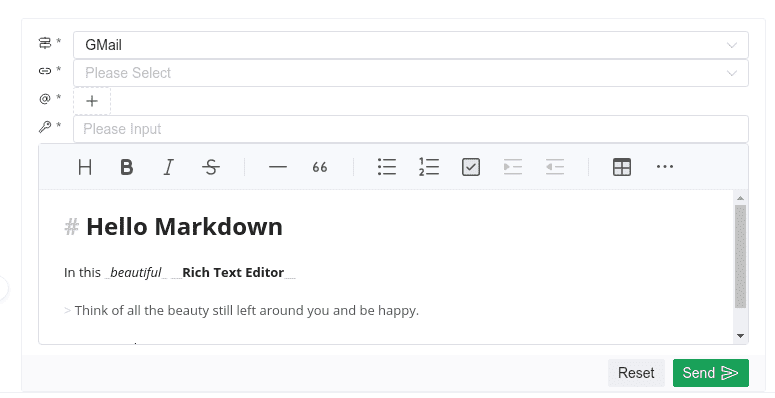775x398 pixels.
Task: Open the GMail dropdown
Action: tap(411, 45)
